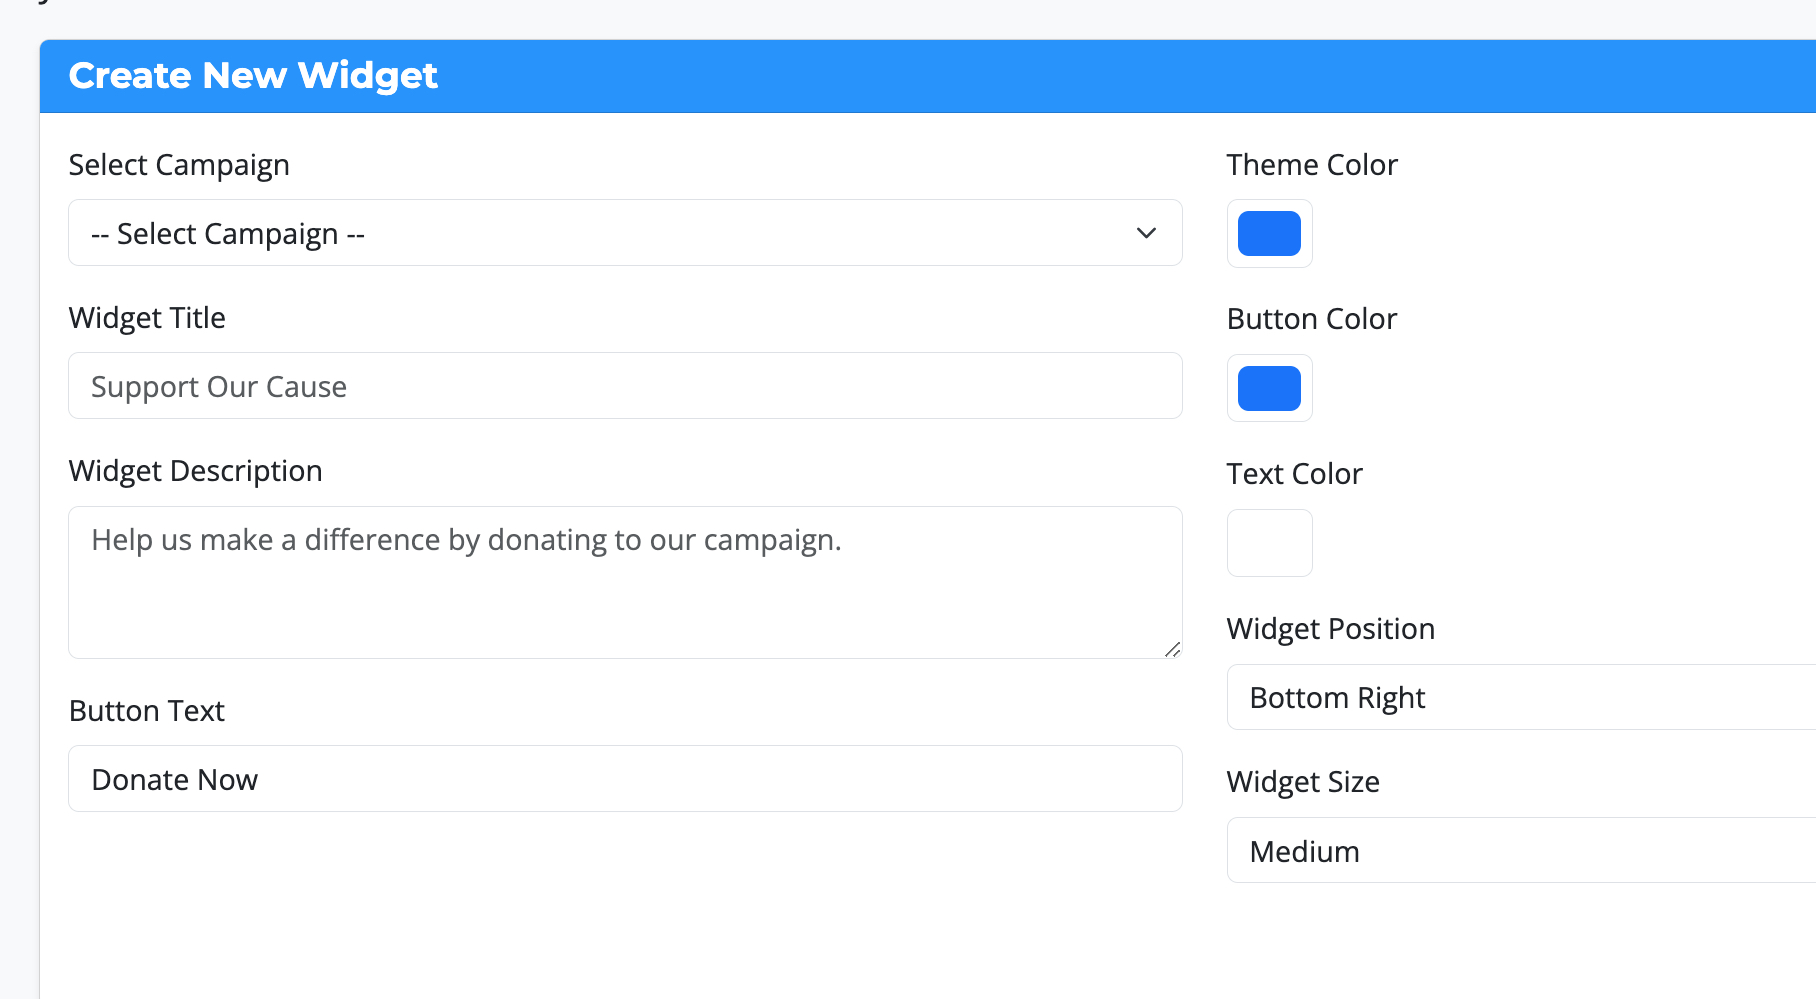Grab the textarea resize handle corner
This screenshot has height=999, width=1816.
click(x=1173, y=650)
